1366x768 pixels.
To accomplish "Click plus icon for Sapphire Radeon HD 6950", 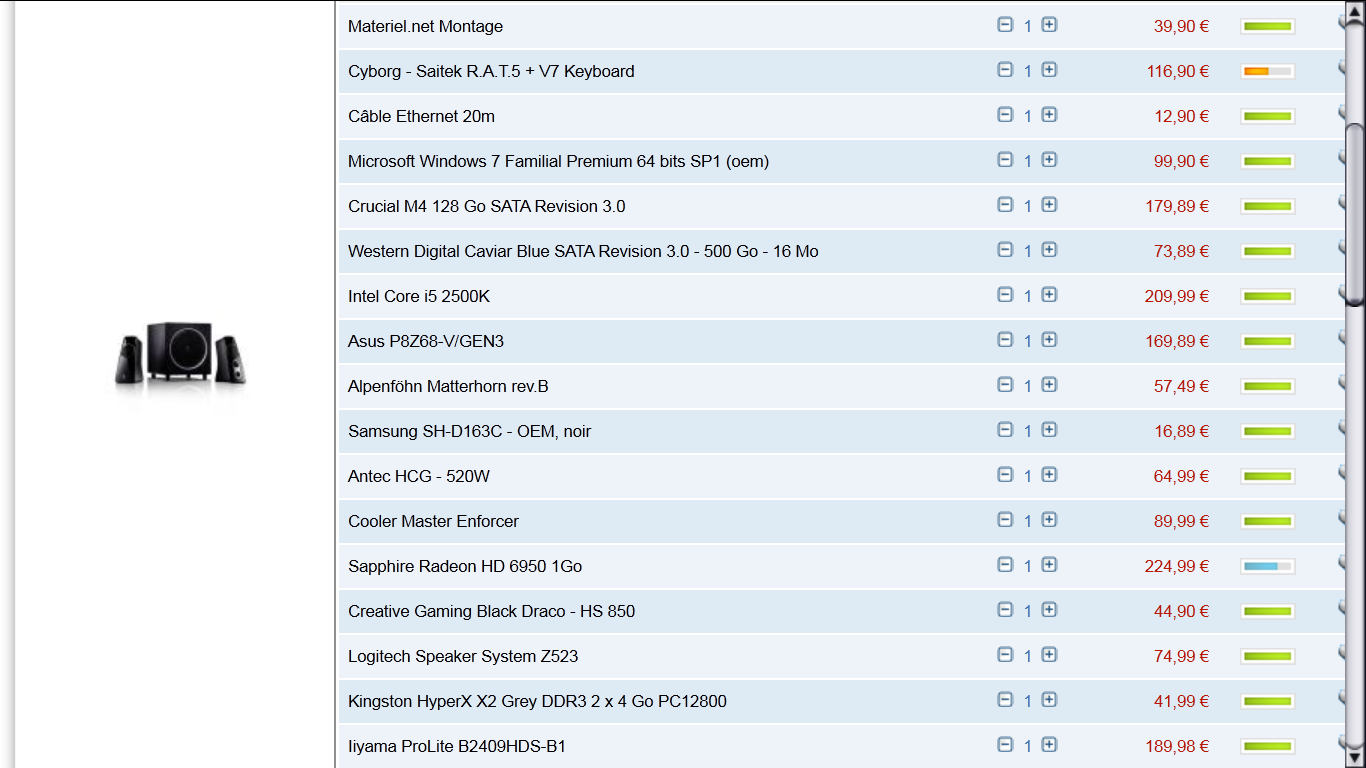I will click(x=1049, y=565).
